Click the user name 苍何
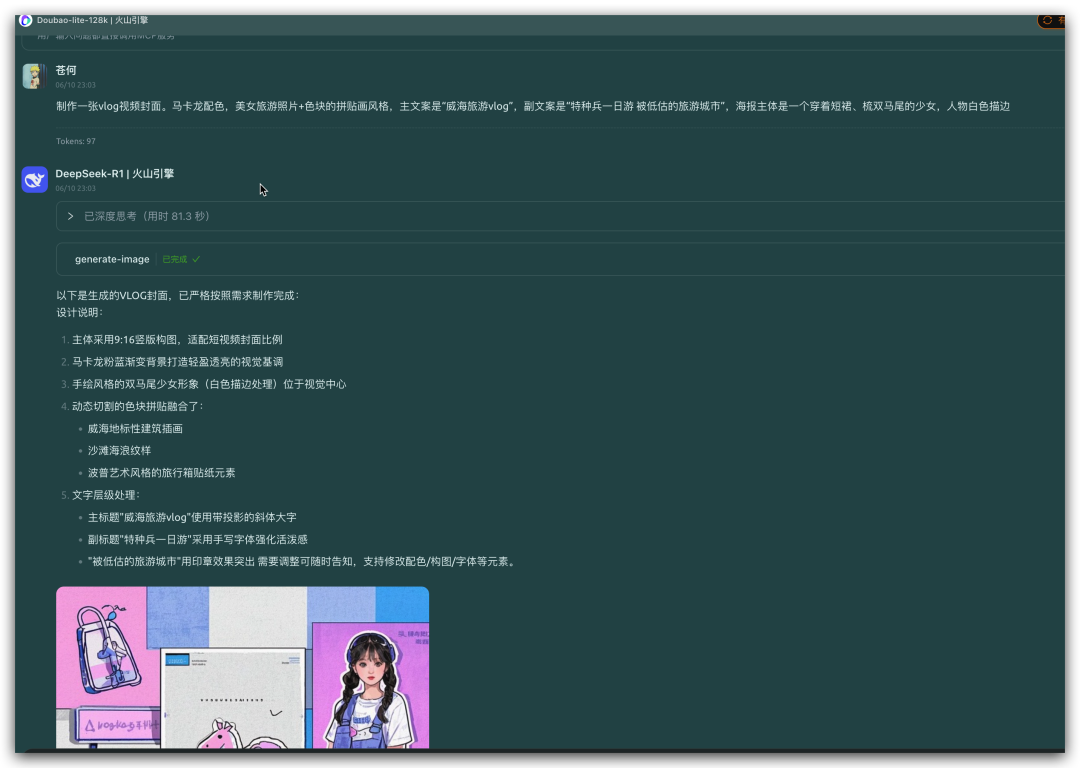The width and height of the screenshot is (1080, 768). 66,70
